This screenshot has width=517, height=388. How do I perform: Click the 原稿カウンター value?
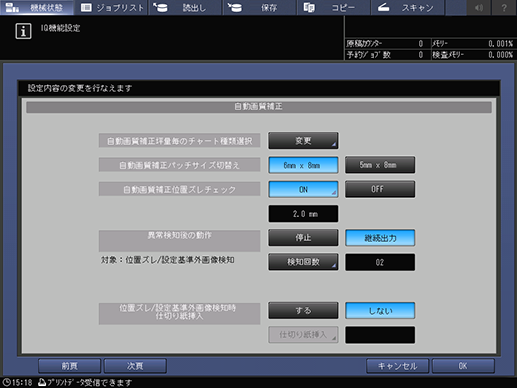pos(421,44)
